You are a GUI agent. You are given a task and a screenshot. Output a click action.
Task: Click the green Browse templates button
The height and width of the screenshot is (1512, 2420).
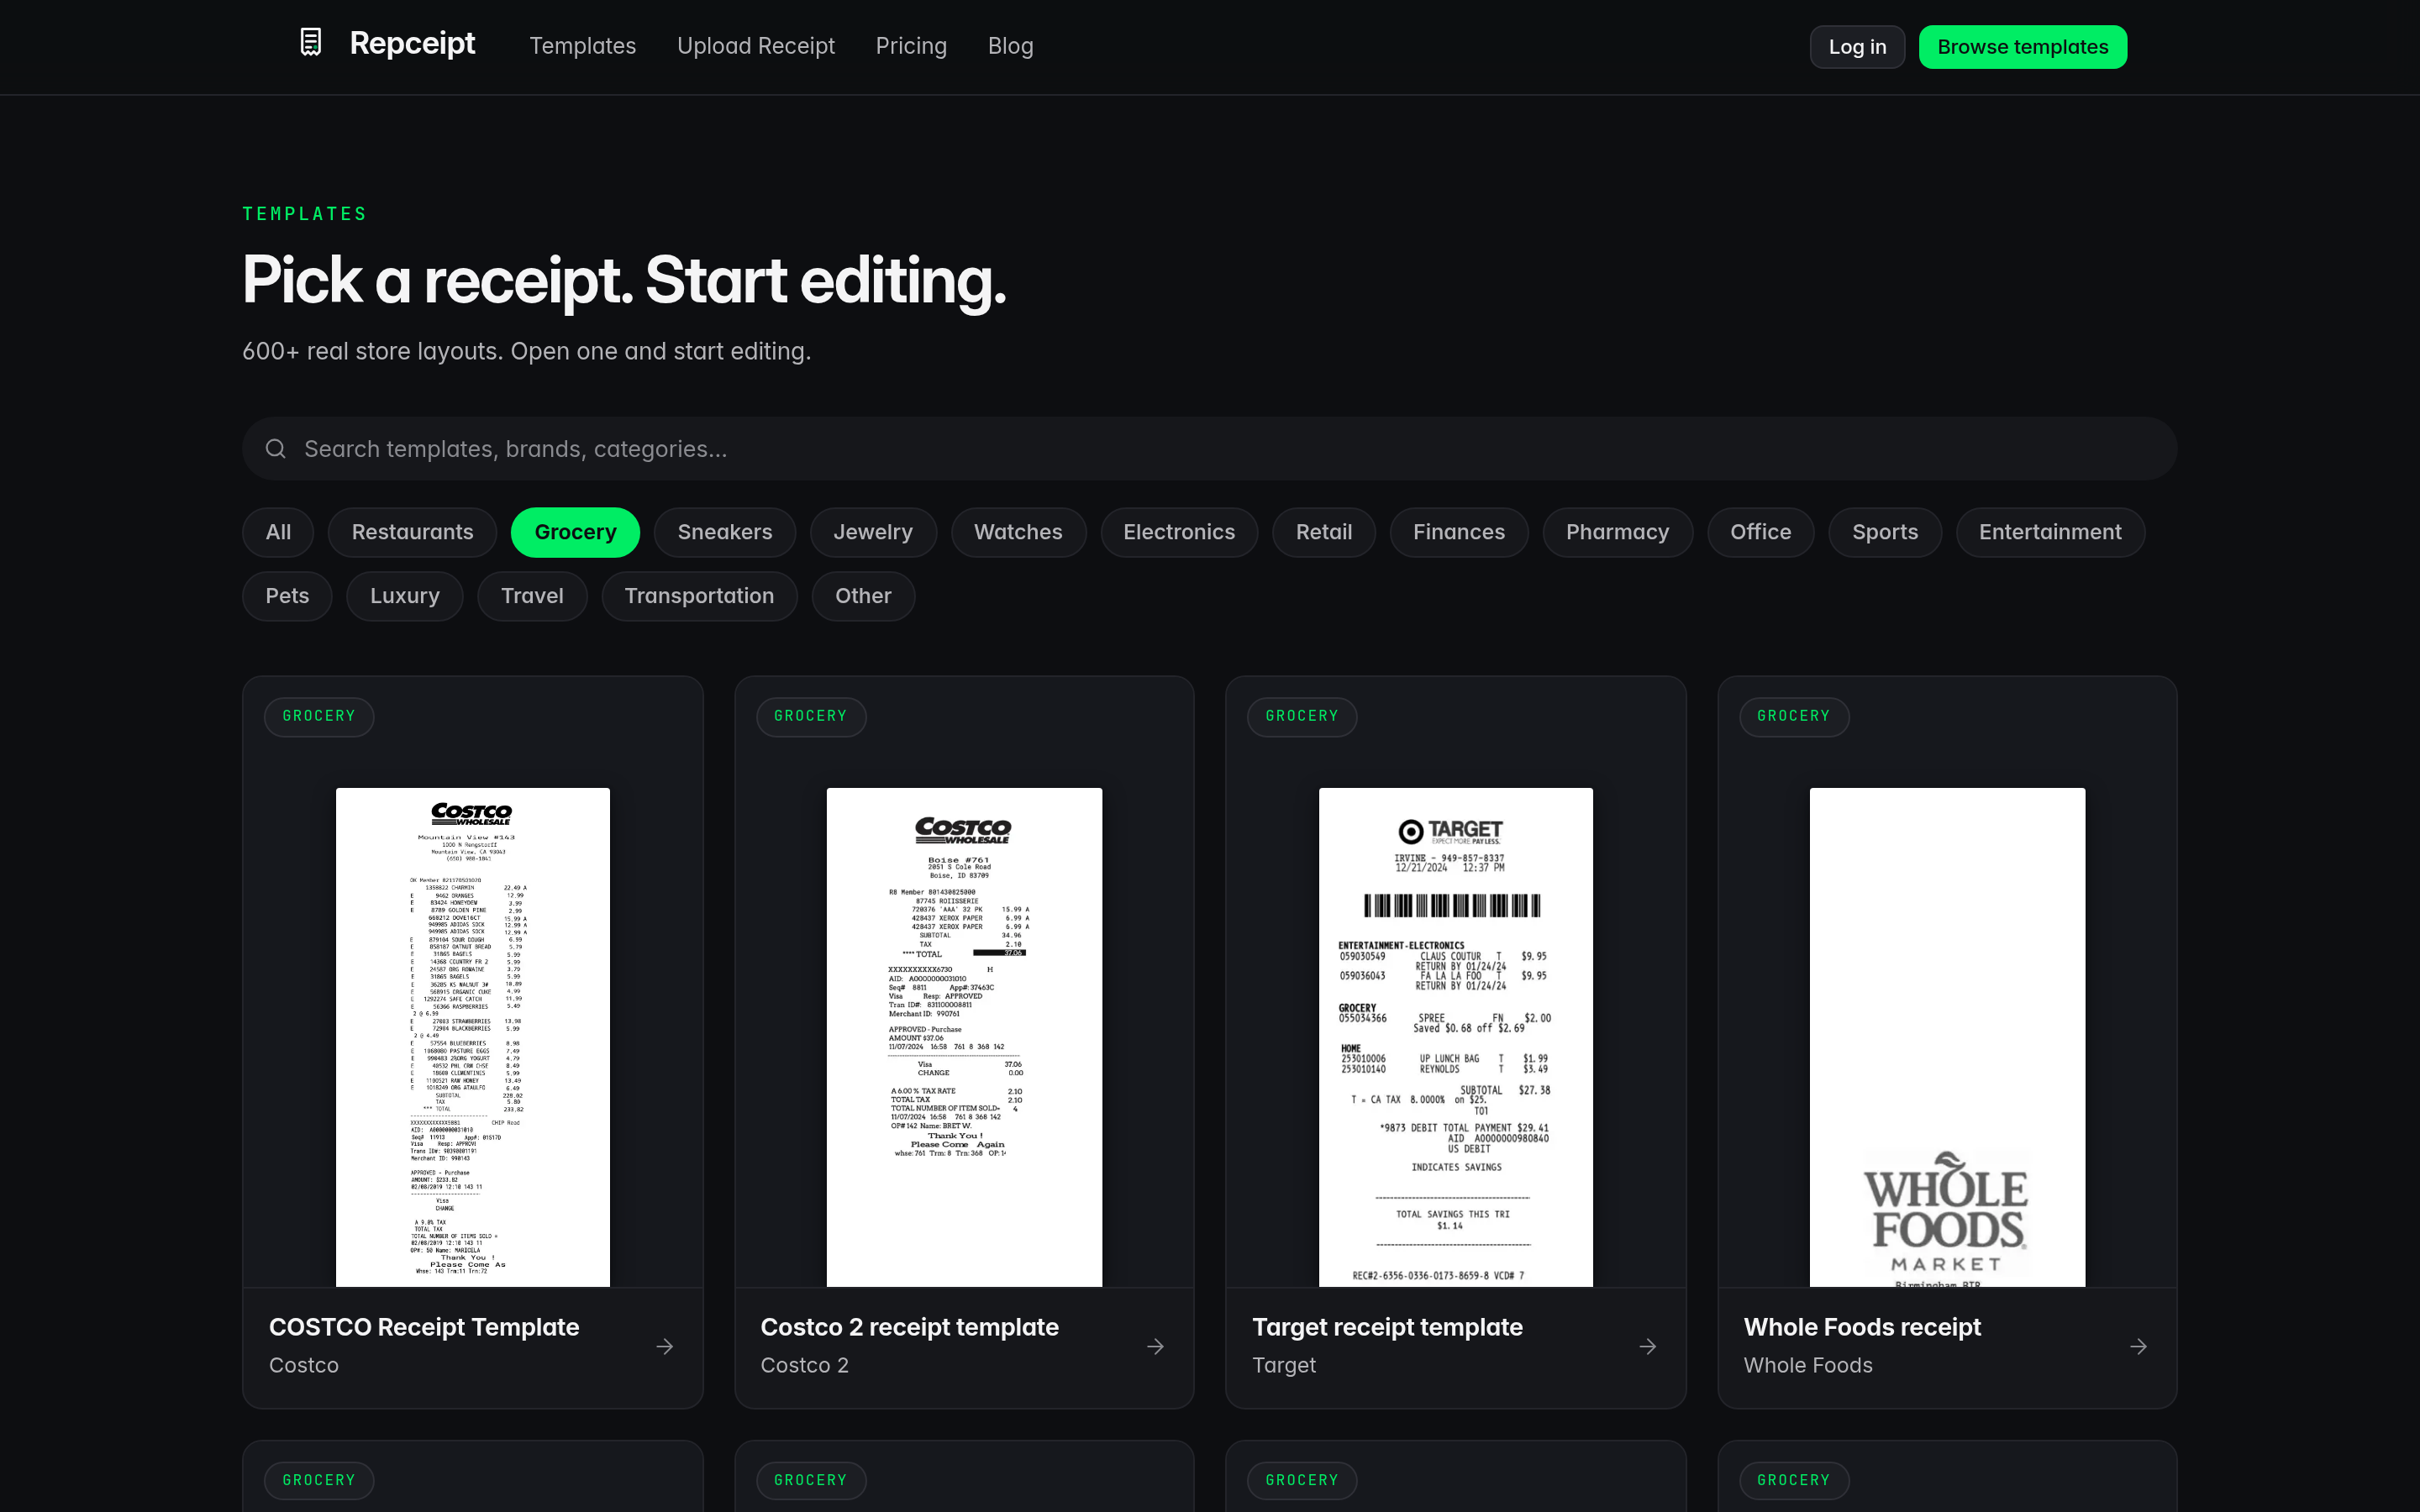click(x=2022, y=47)
